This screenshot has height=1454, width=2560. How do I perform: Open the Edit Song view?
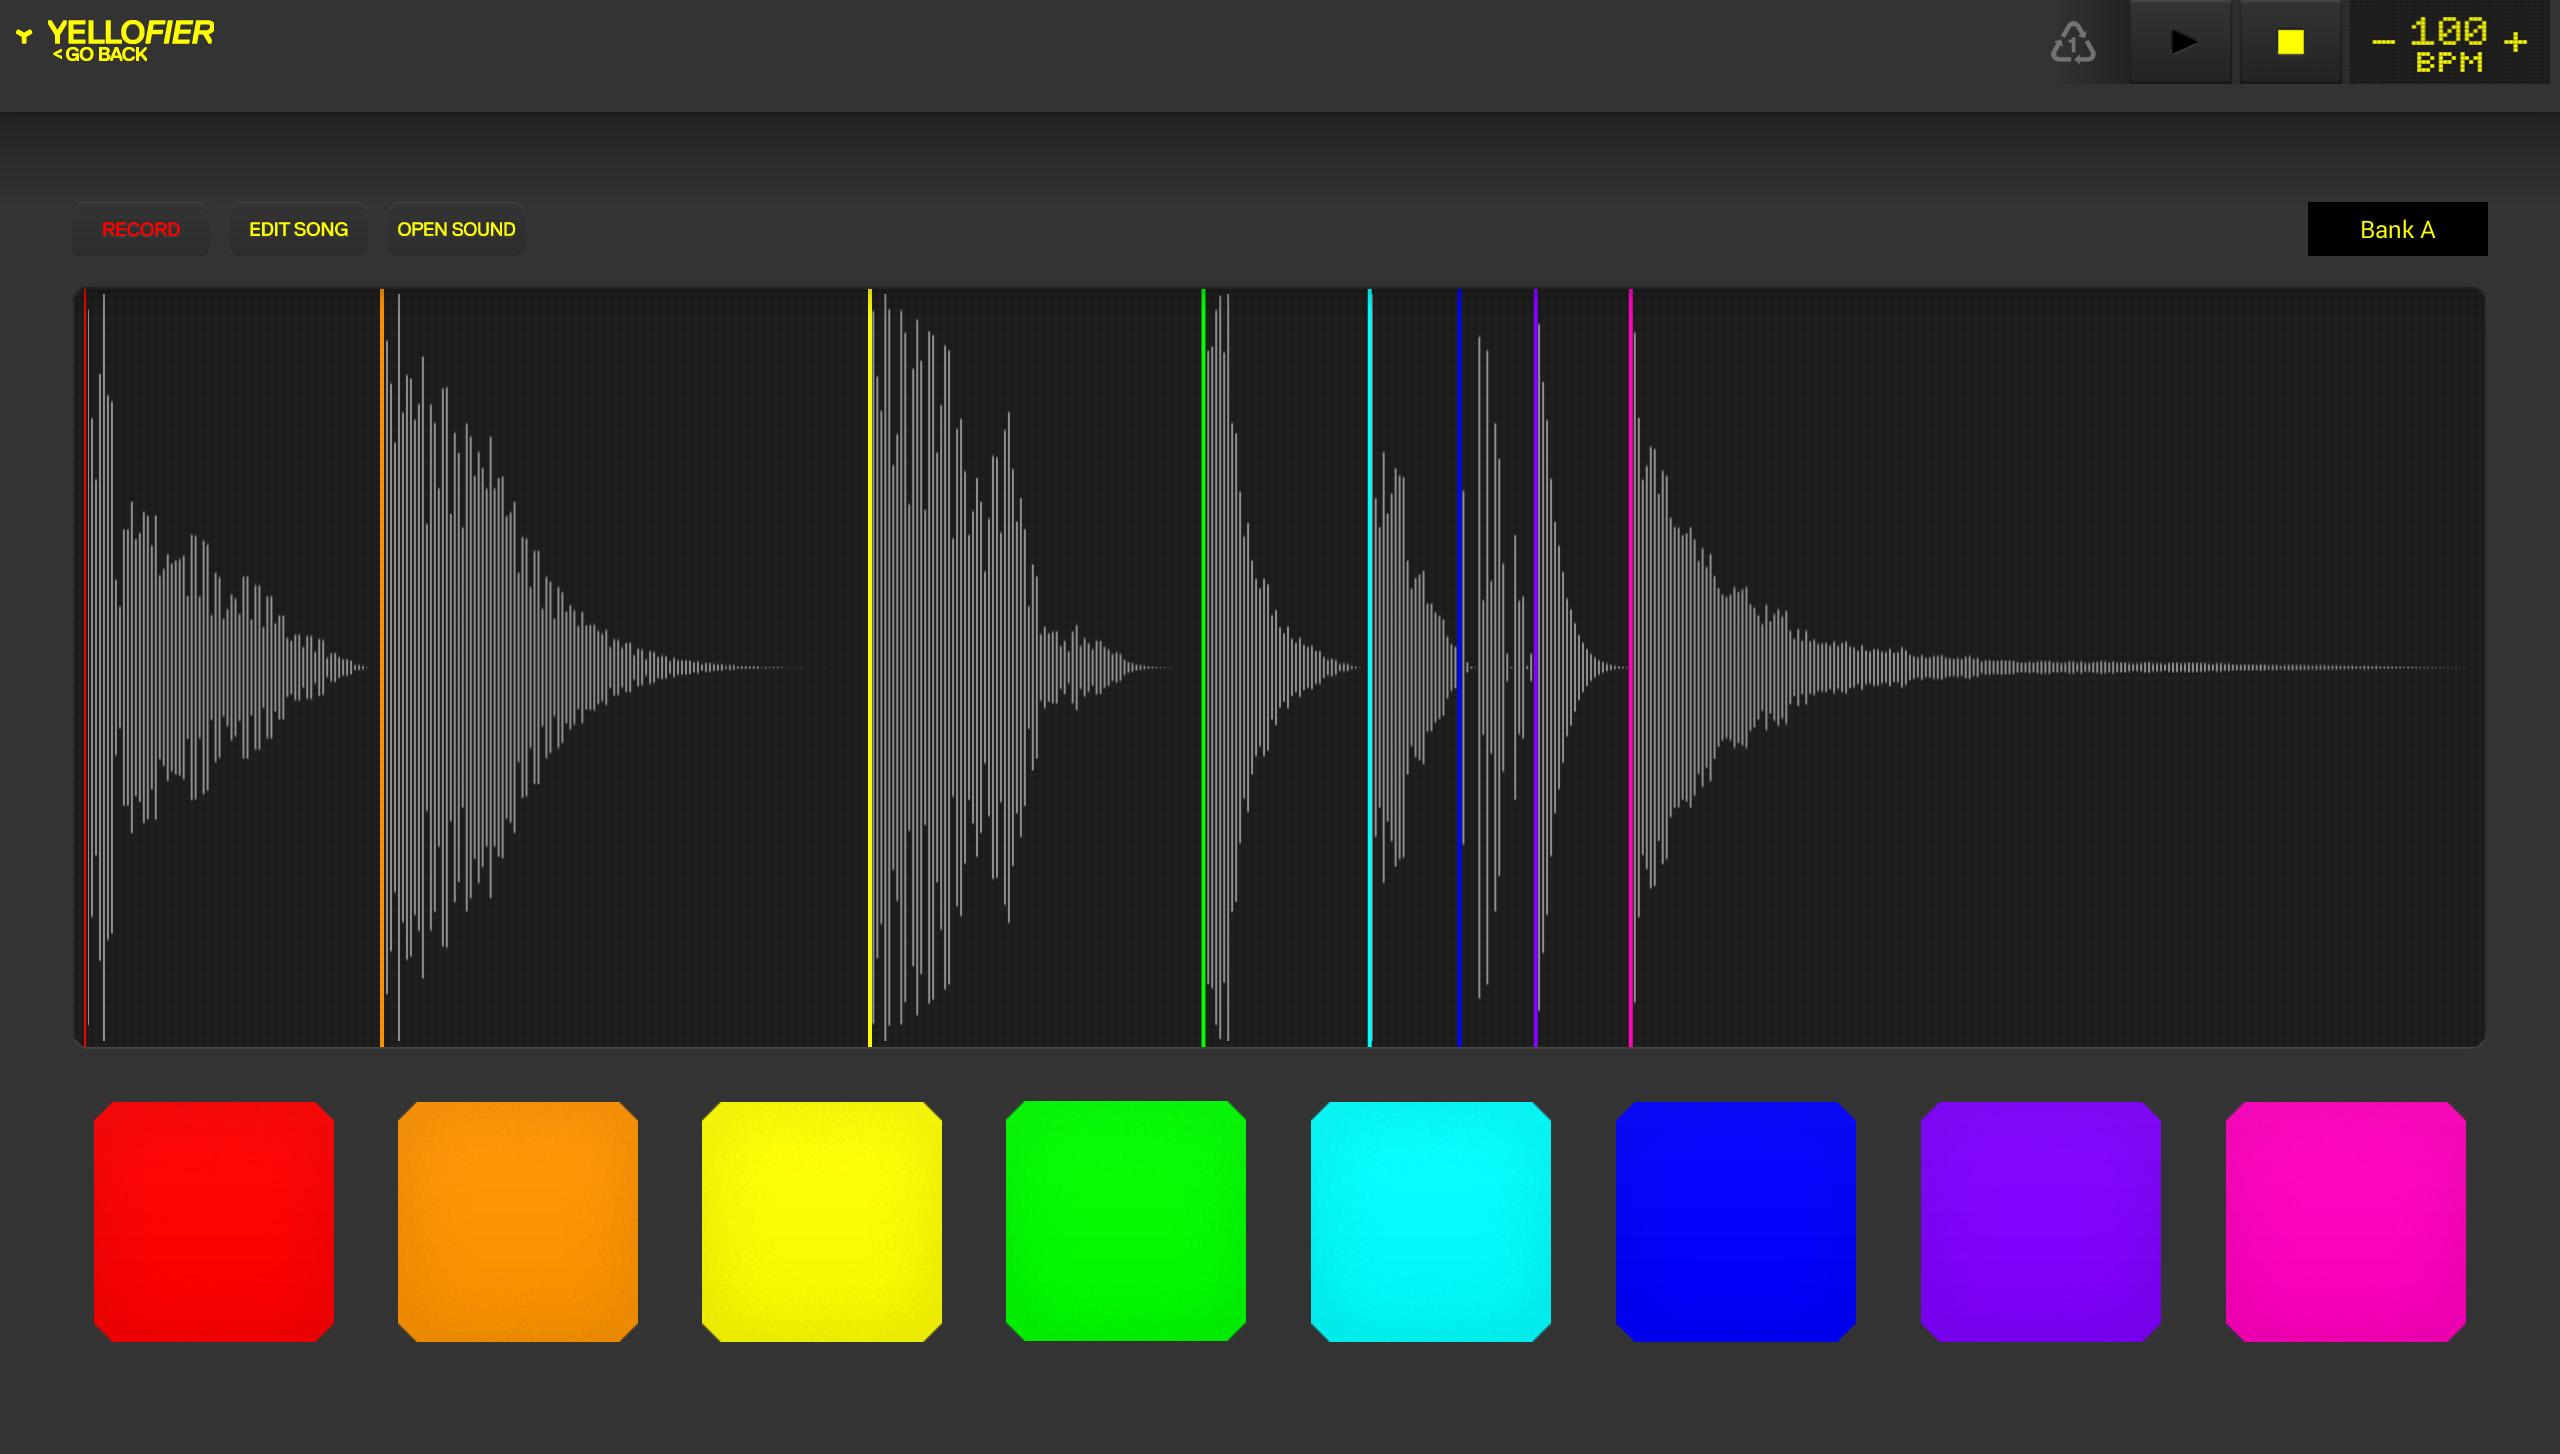click(x=298, y=229)
